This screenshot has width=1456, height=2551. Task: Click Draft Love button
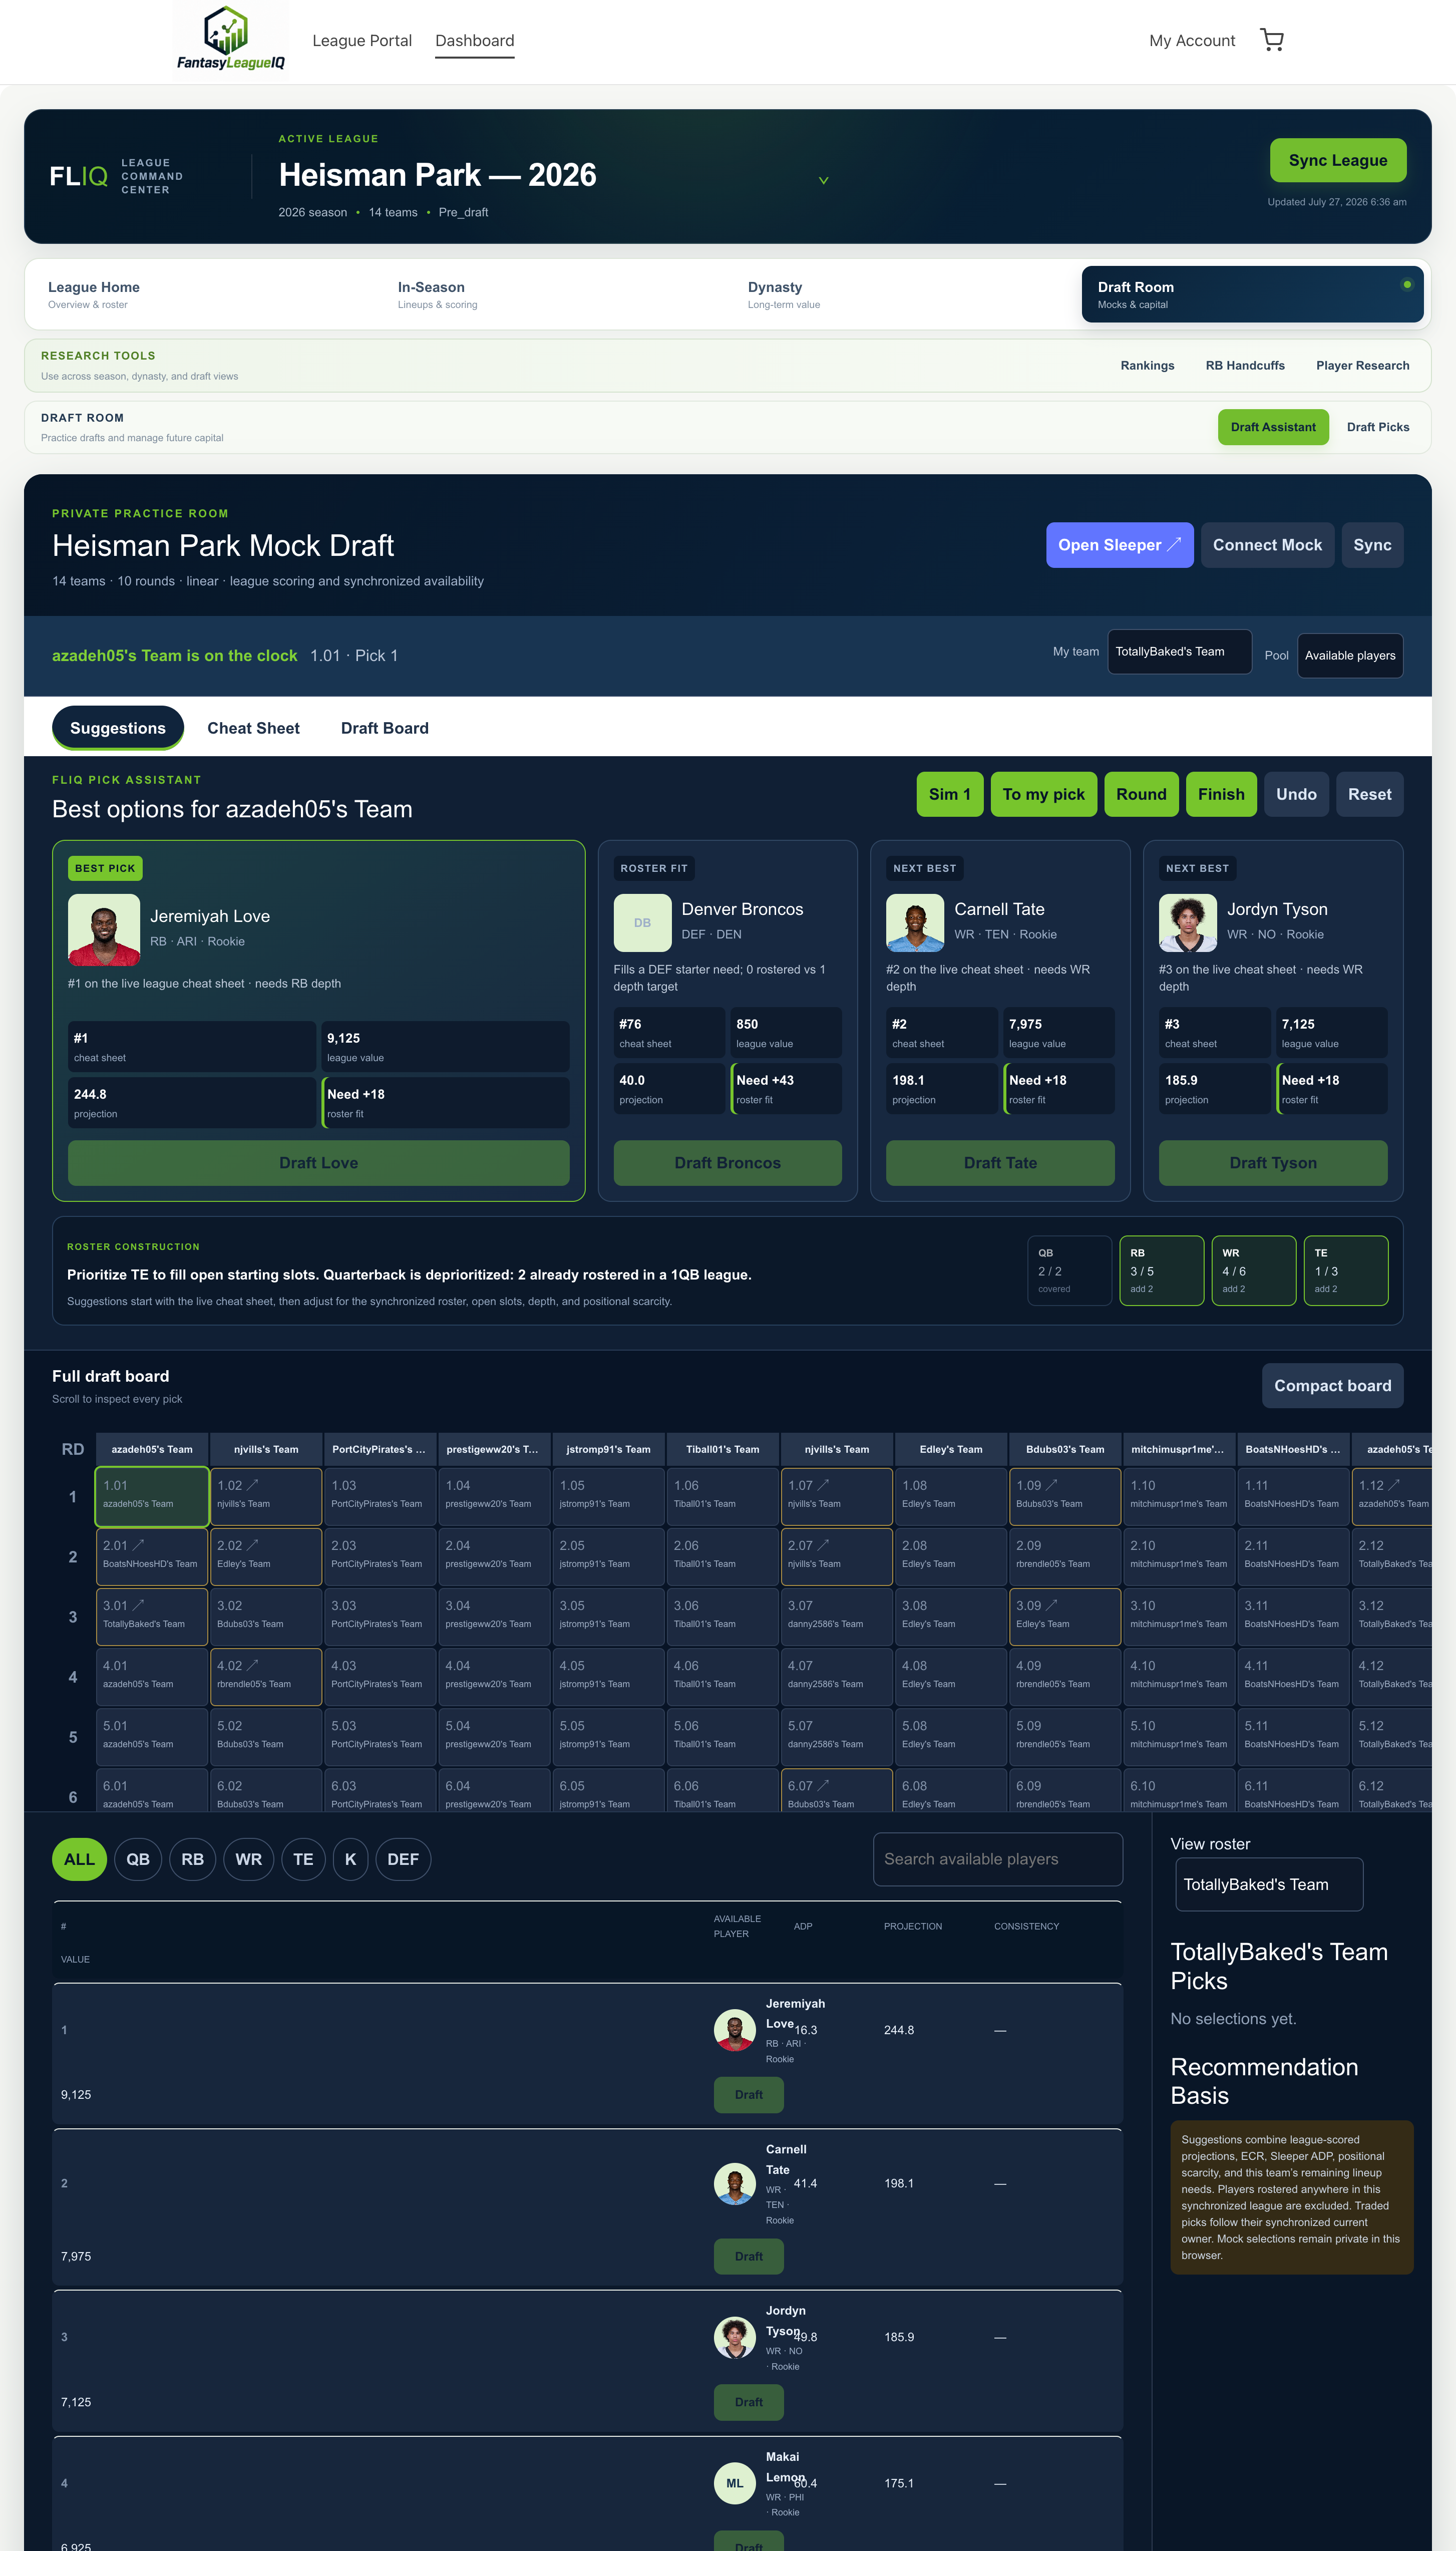pos(319,1163)
